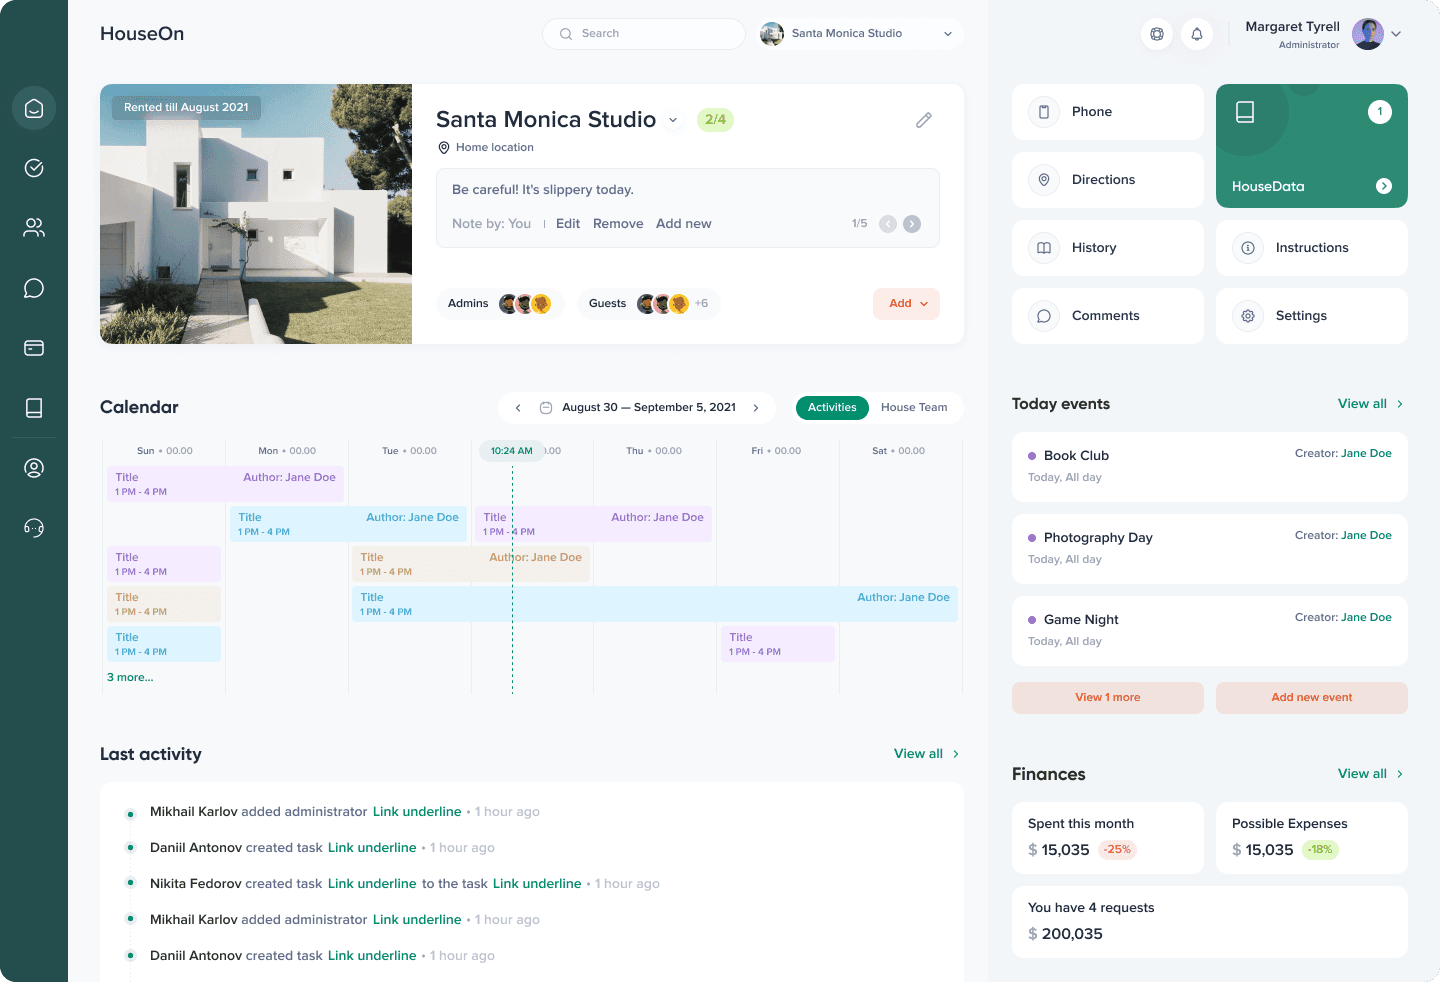This screenshot has height=982, width=1440.
Task: Click the Home location pin icon
Action: click(444, 148)
